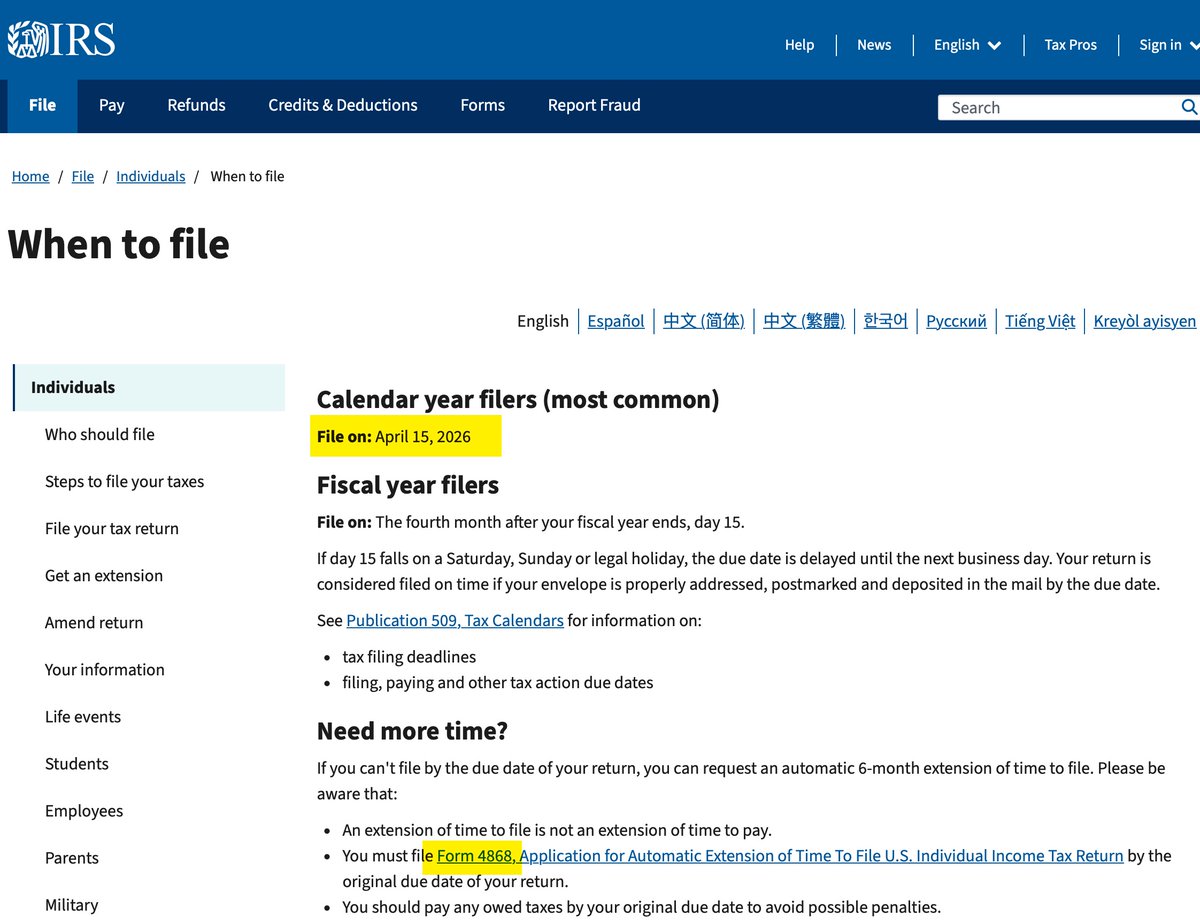Open Military sidebar item

pyautogui.click(x=72, y=904)
